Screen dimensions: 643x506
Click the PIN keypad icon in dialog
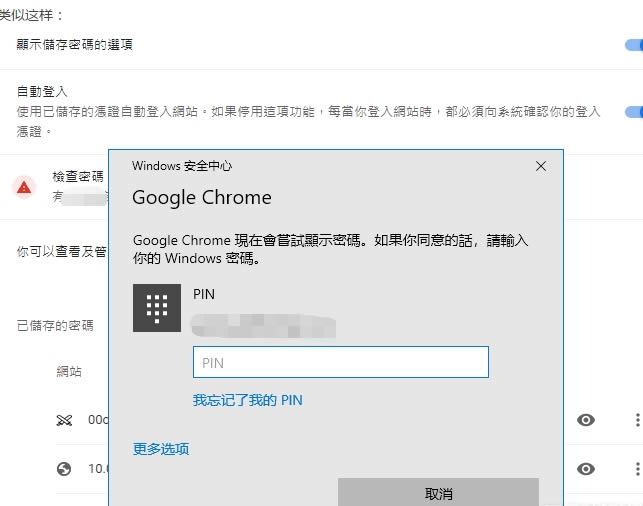(x=157, y=307)
